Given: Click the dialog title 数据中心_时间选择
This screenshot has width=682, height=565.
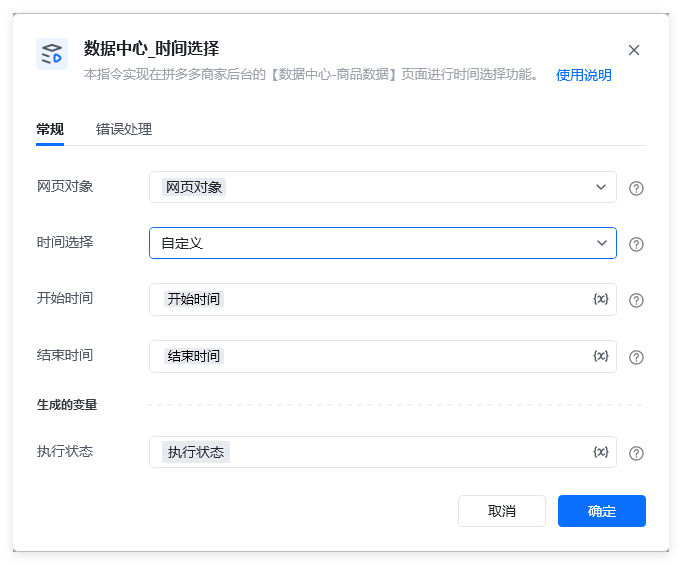Looking at the screenshot, I should point(151,48).
